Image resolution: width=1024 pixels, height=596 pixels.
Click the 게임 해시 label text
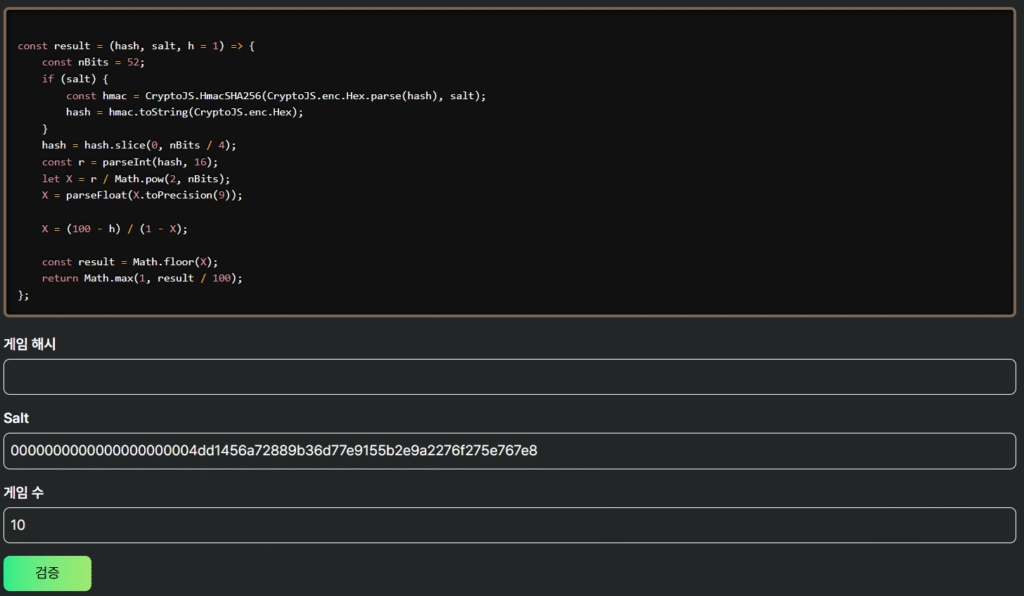tap(30, 344)
